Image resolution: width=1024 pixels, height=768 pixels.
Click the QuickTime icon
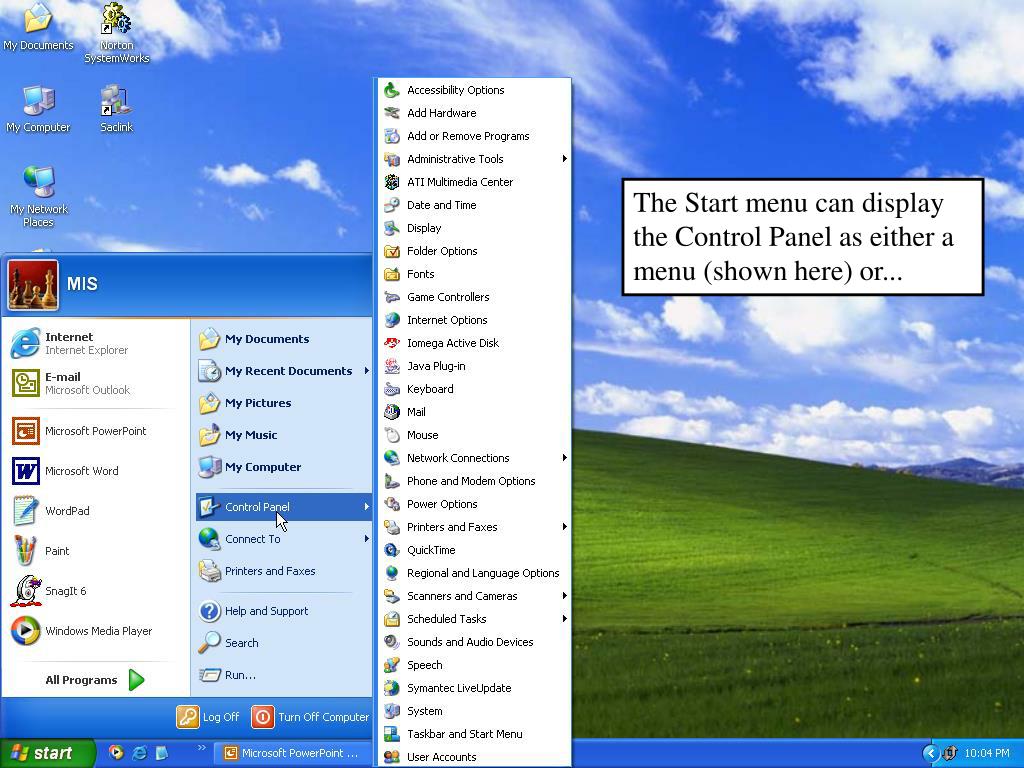392,550
